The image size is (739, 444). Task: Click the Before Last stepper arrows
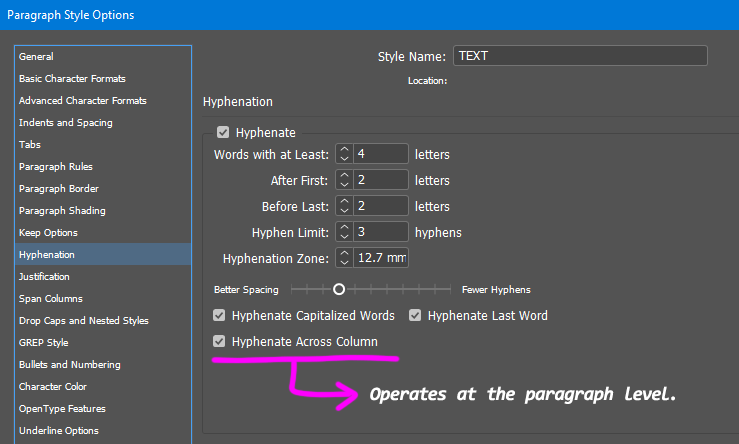[345, 206]
